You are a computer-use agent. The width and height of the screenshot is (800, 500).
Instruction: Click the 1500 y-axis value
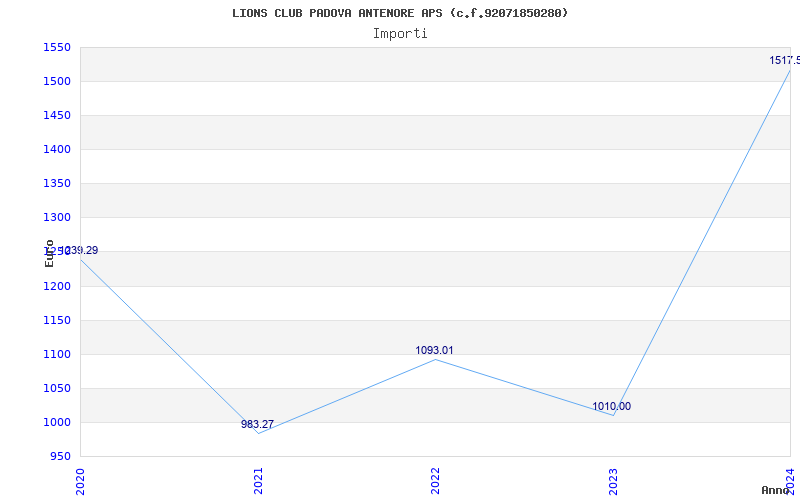tap(57, 82)
